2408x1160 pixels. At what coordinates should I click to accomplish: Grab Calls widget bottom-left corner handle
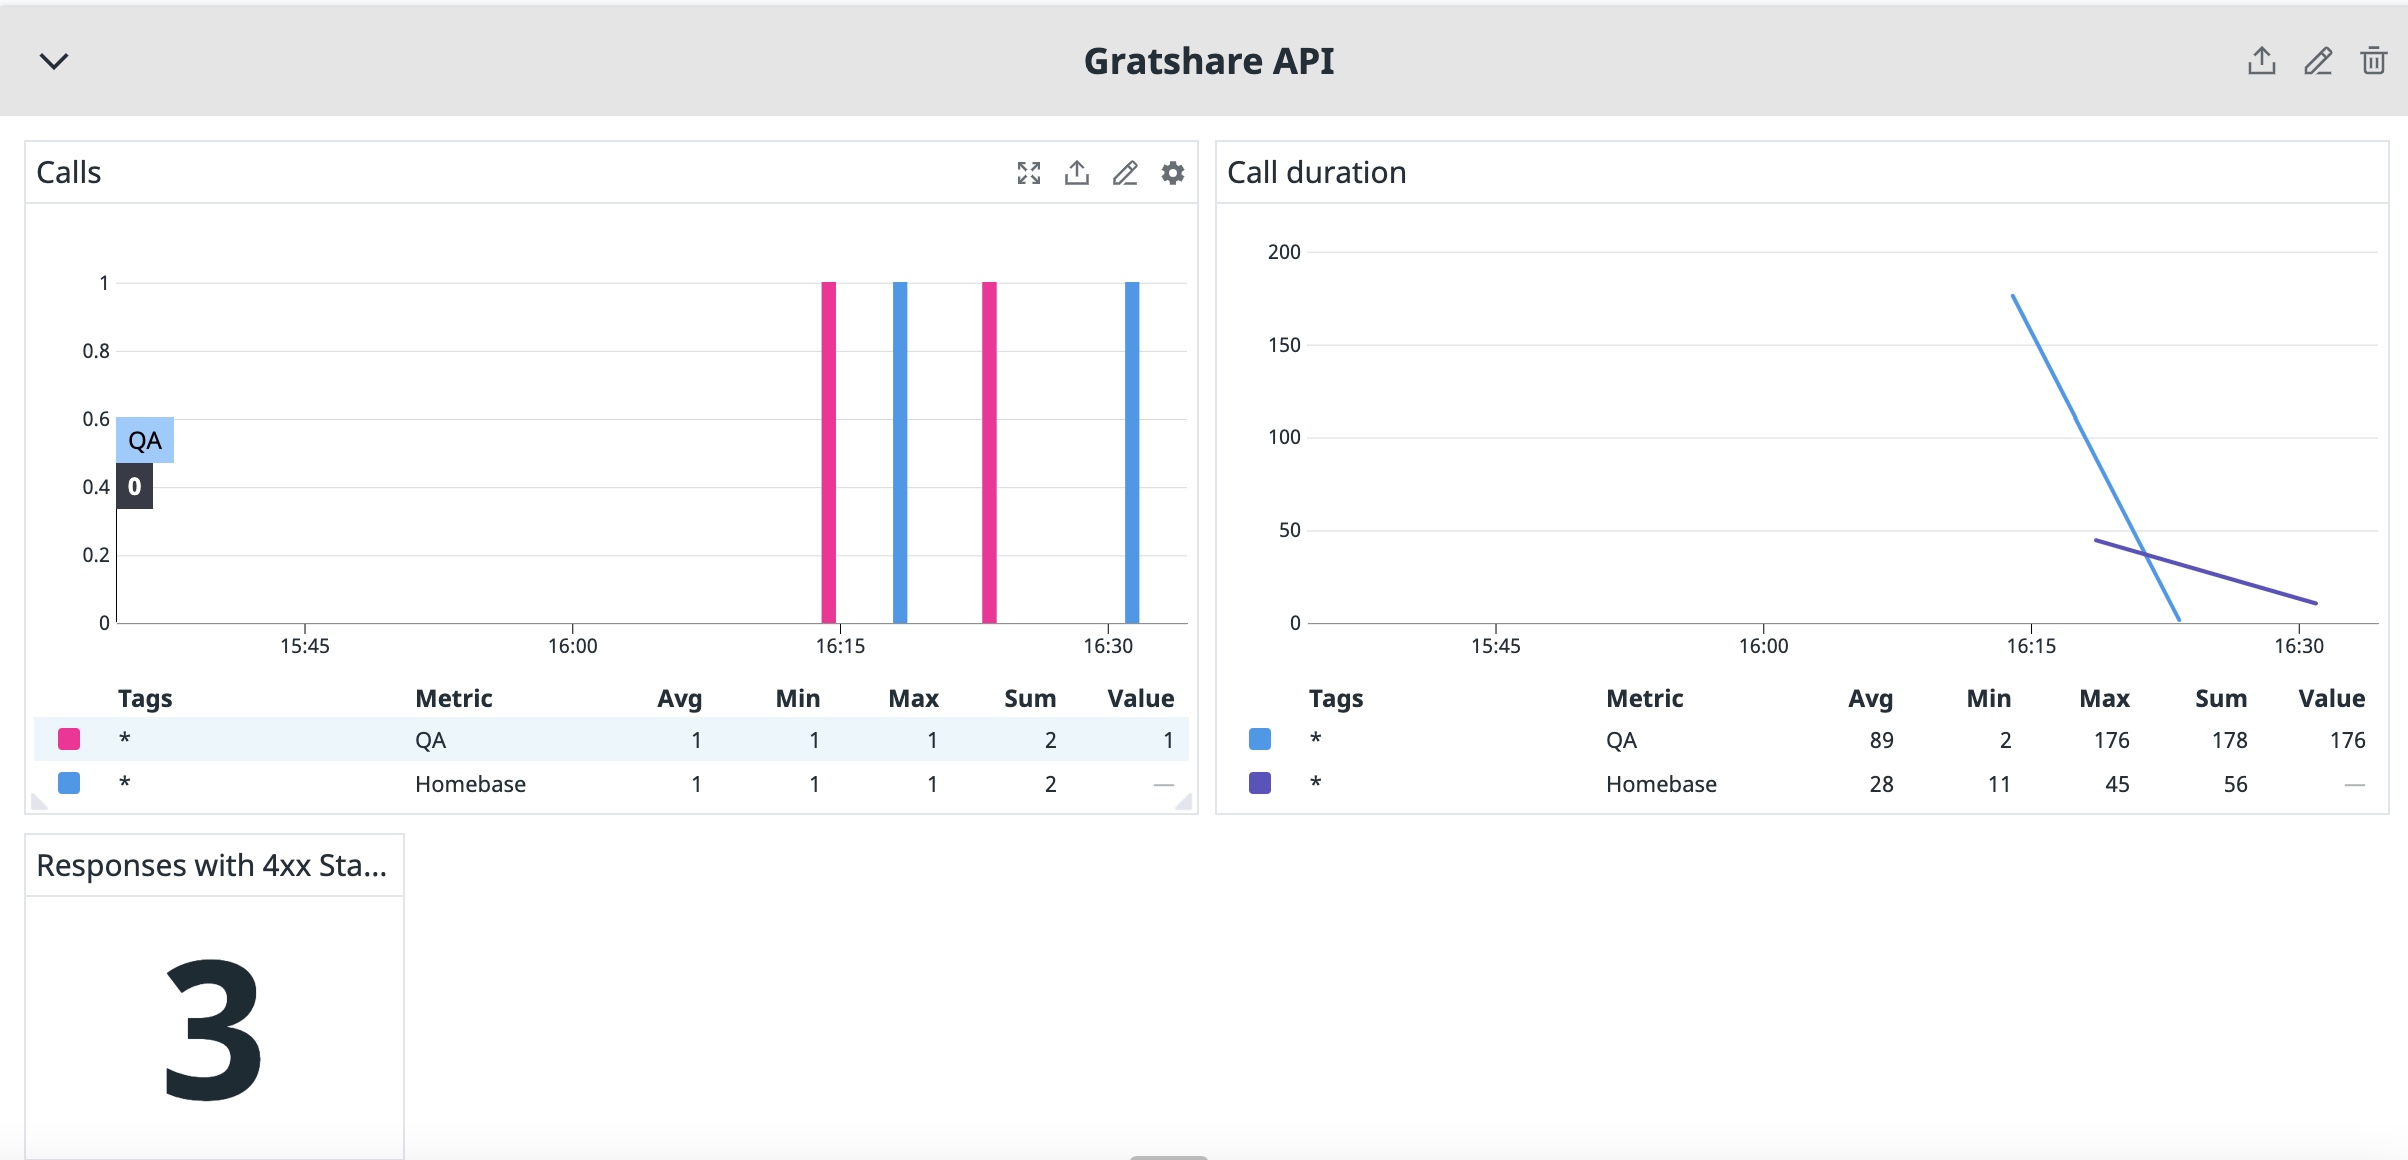tap(39, 801)
